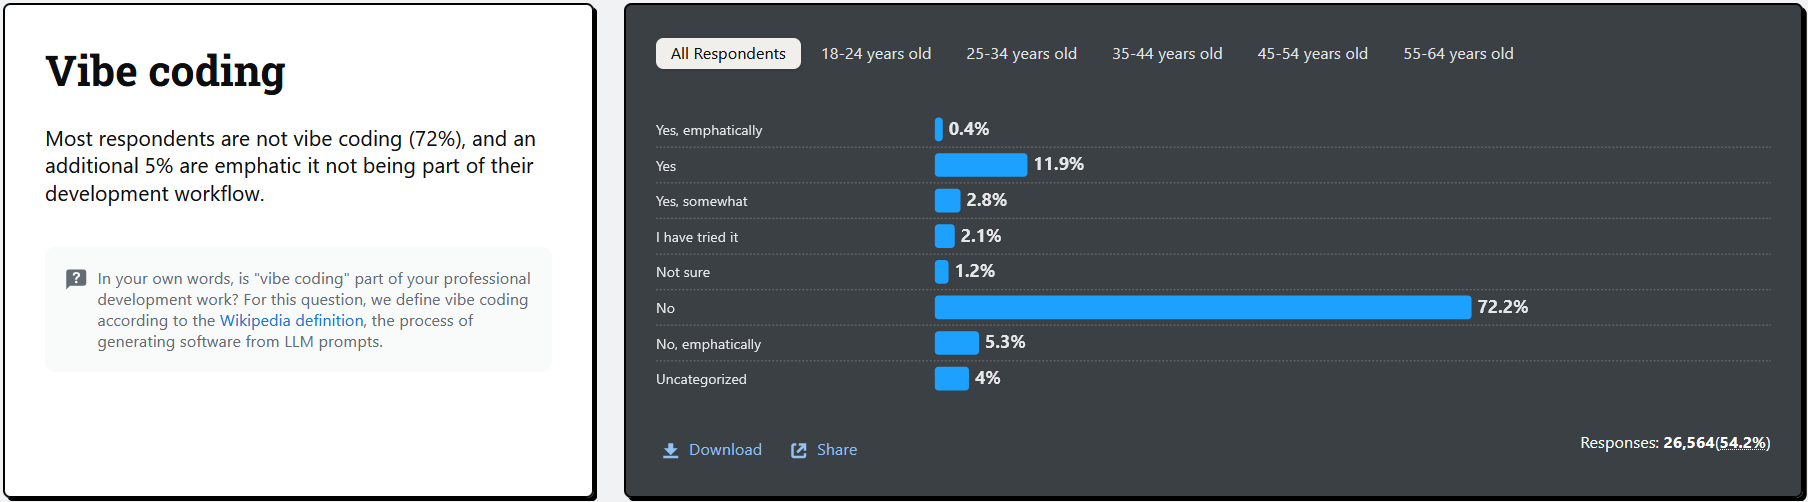The width and height of the screenshot is (1808, 502).
Task: Show 35-44 years old results
Action: pyautogui.click(x=1167, y=54)
